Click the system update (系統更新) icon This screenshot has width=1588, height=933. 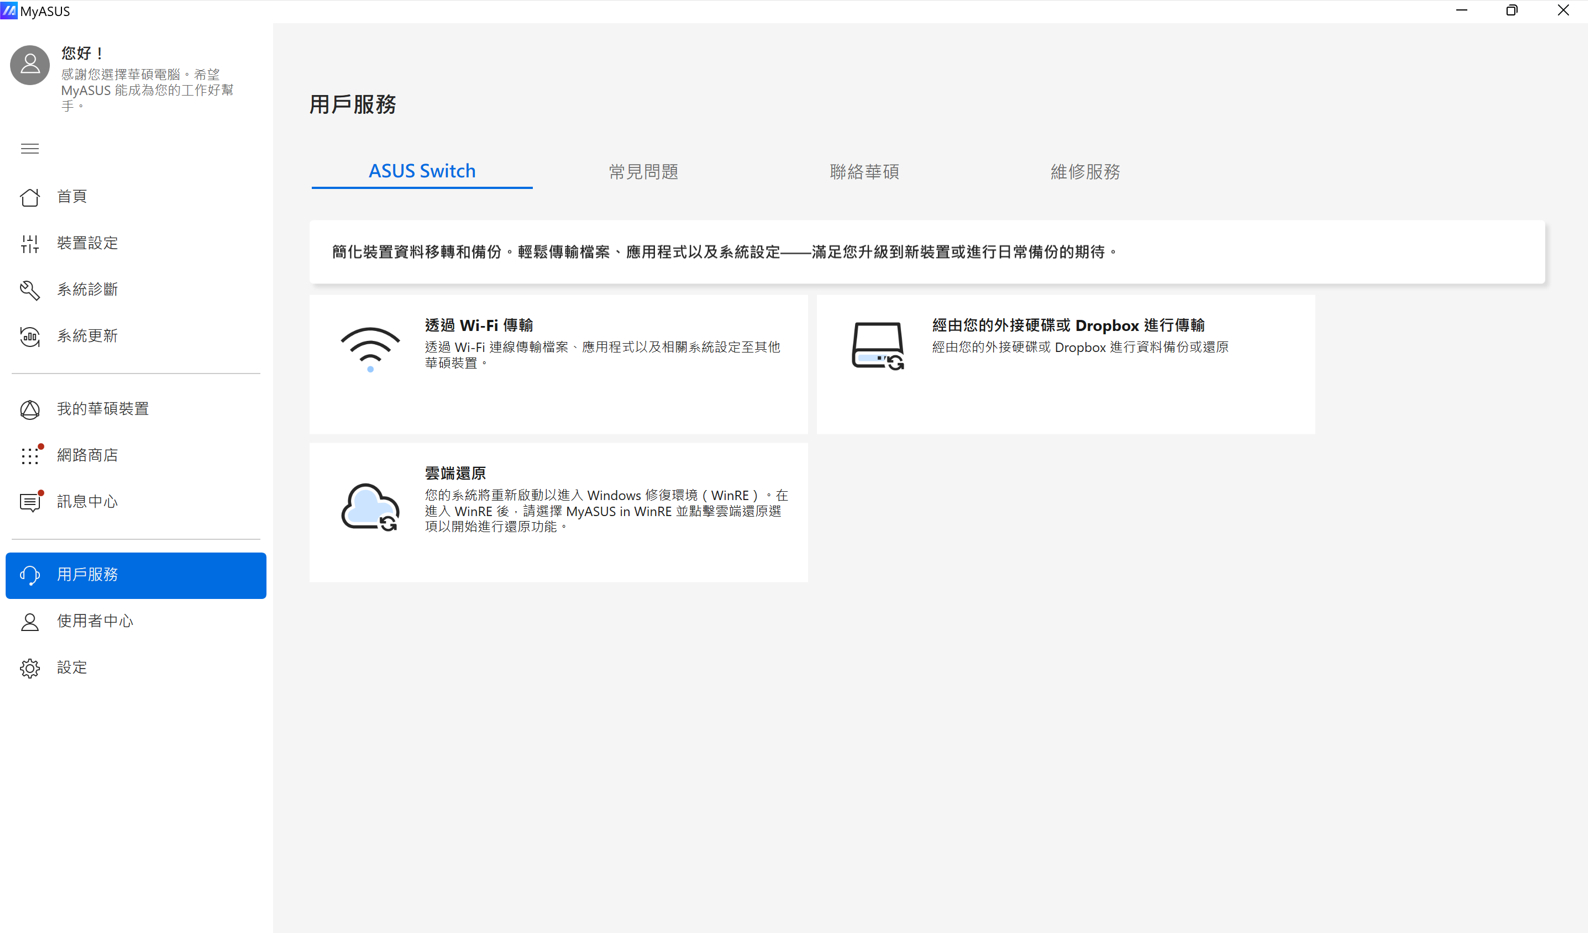pos(30,336)
